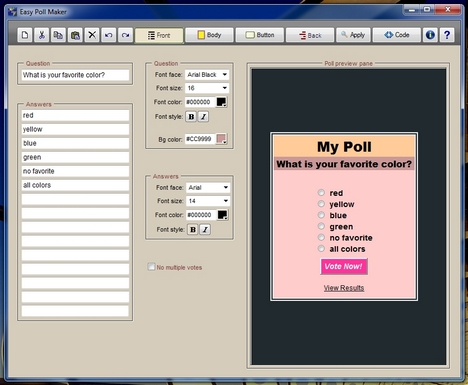Click the Copy icon in toolbar

point(58,35)
